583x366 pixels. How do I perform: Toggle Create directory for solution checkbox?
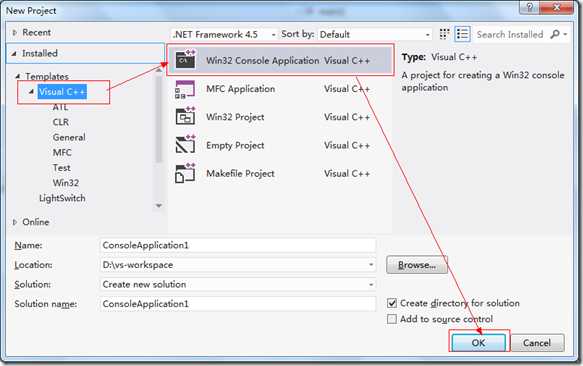pyautogui.click(x=392, y=303)
